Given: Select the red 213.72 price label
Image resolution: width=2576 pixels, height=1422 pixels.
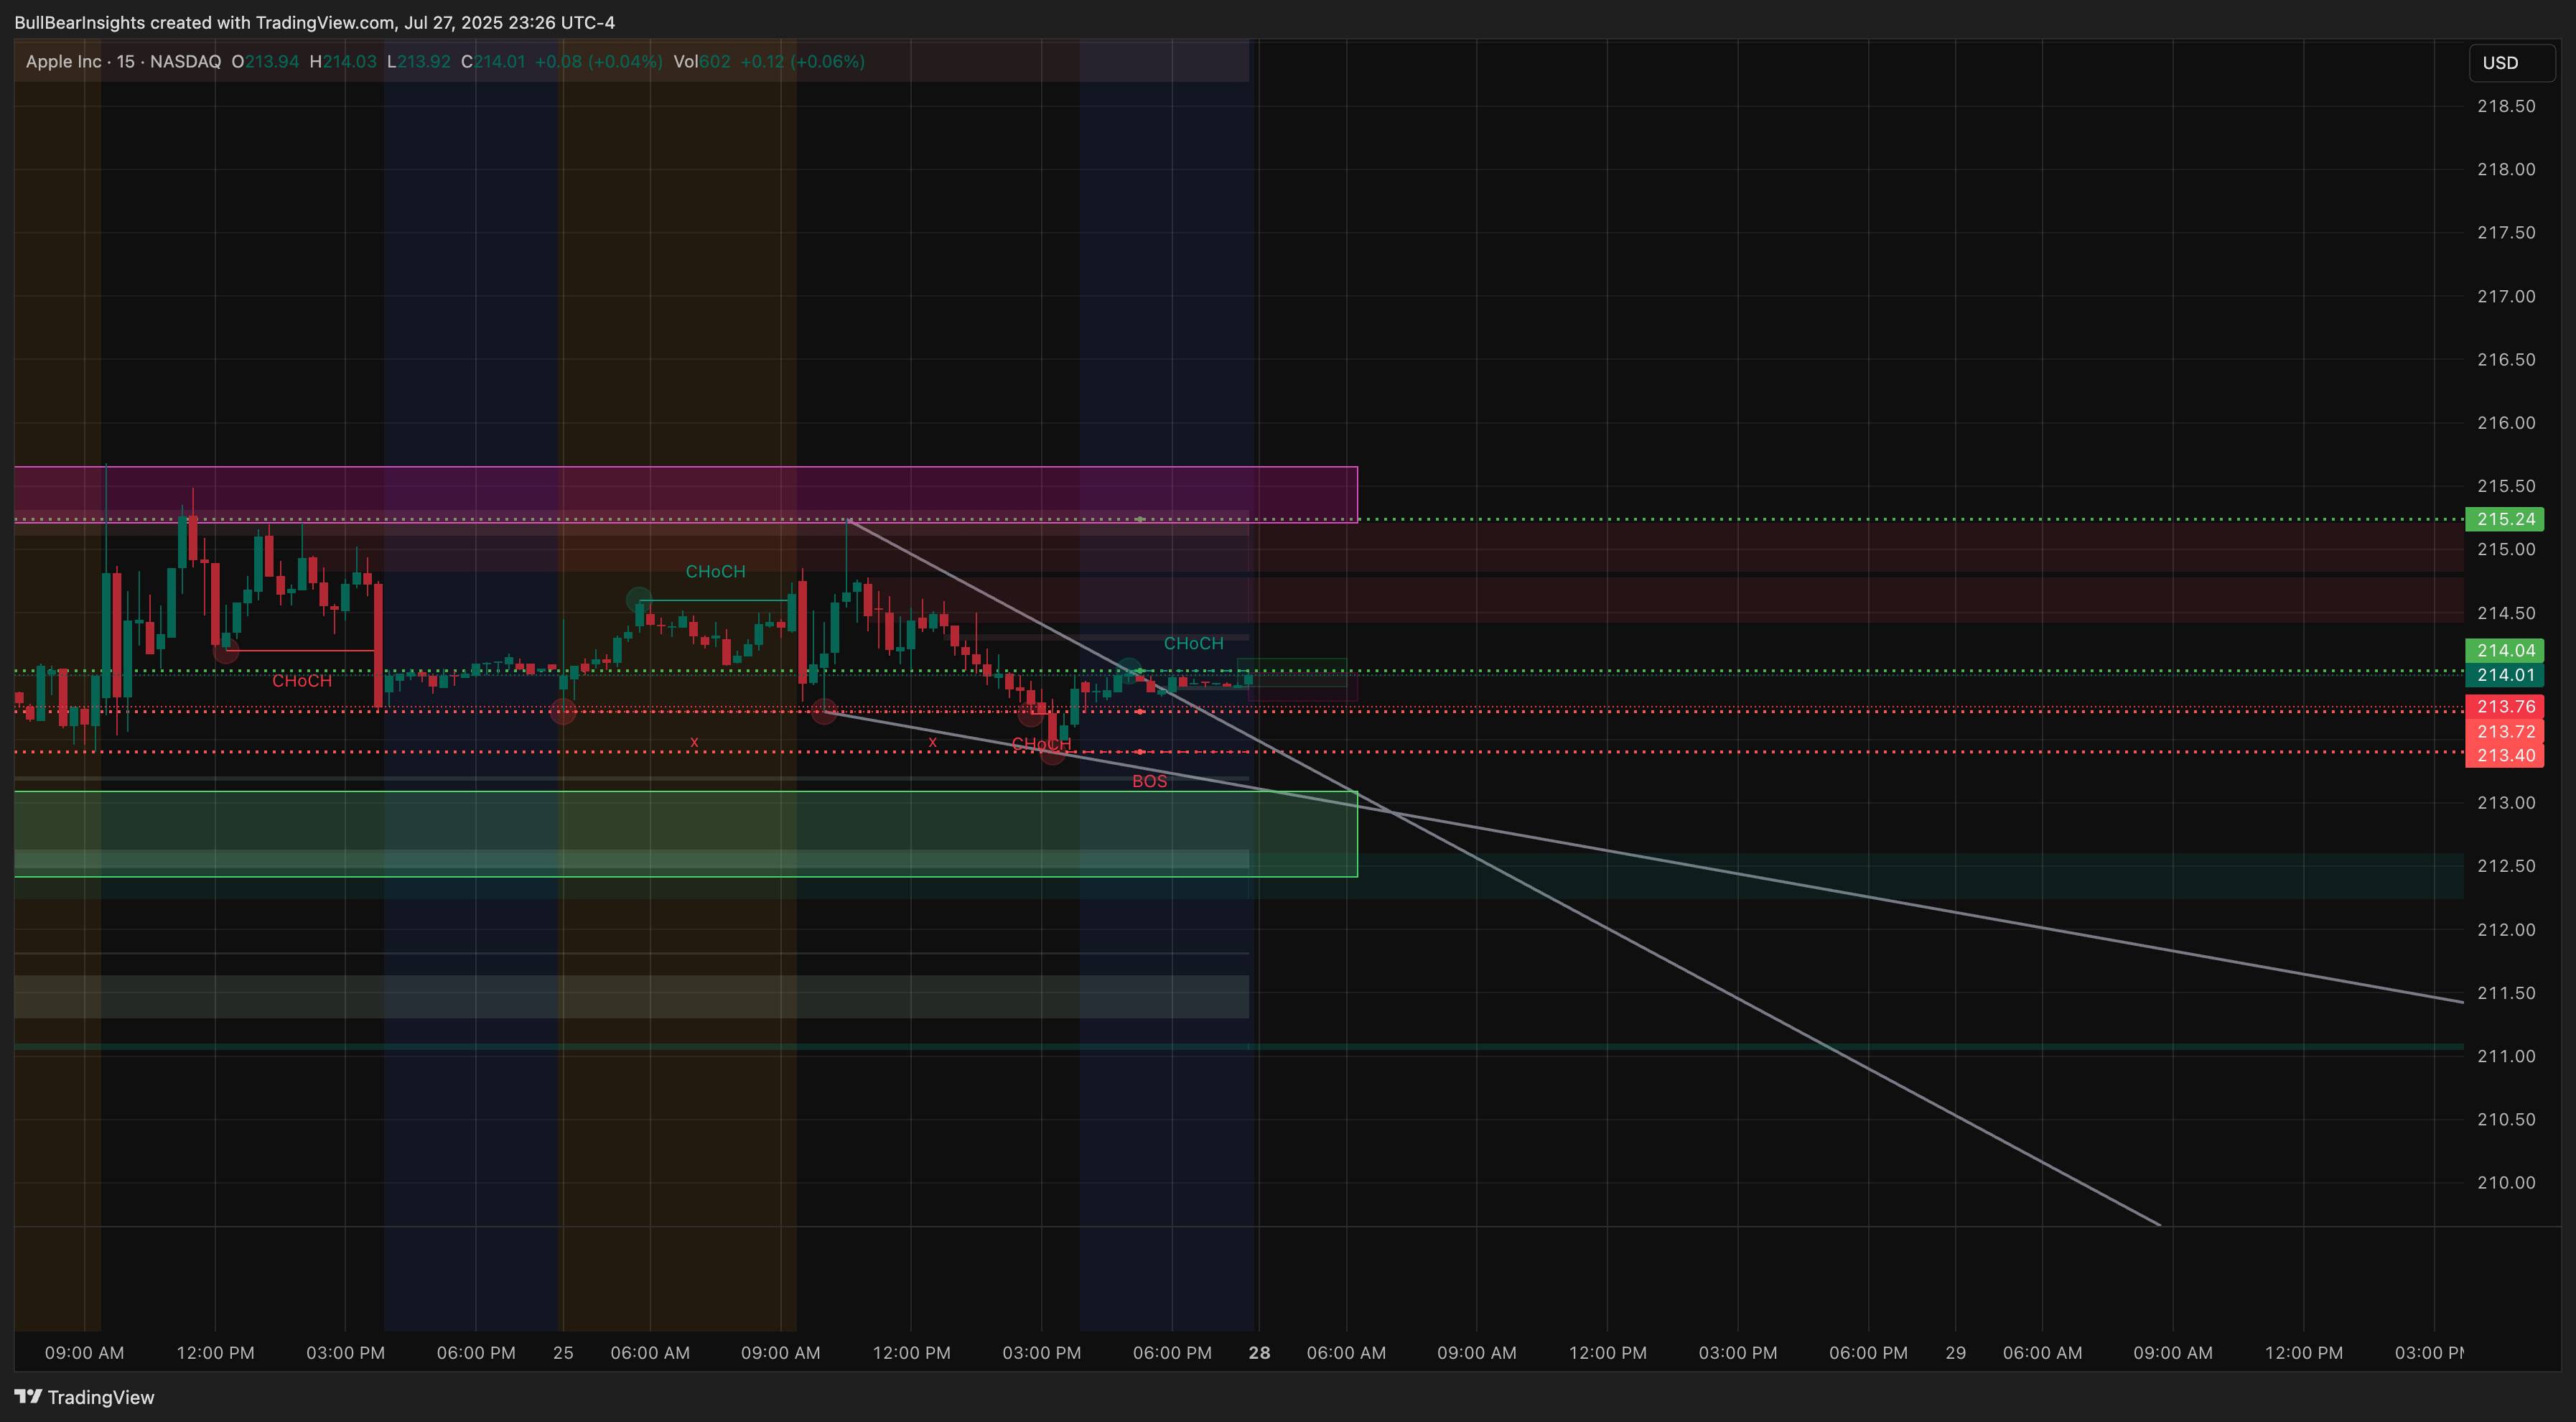Looking at the screenshot, I should [2505, 732].
